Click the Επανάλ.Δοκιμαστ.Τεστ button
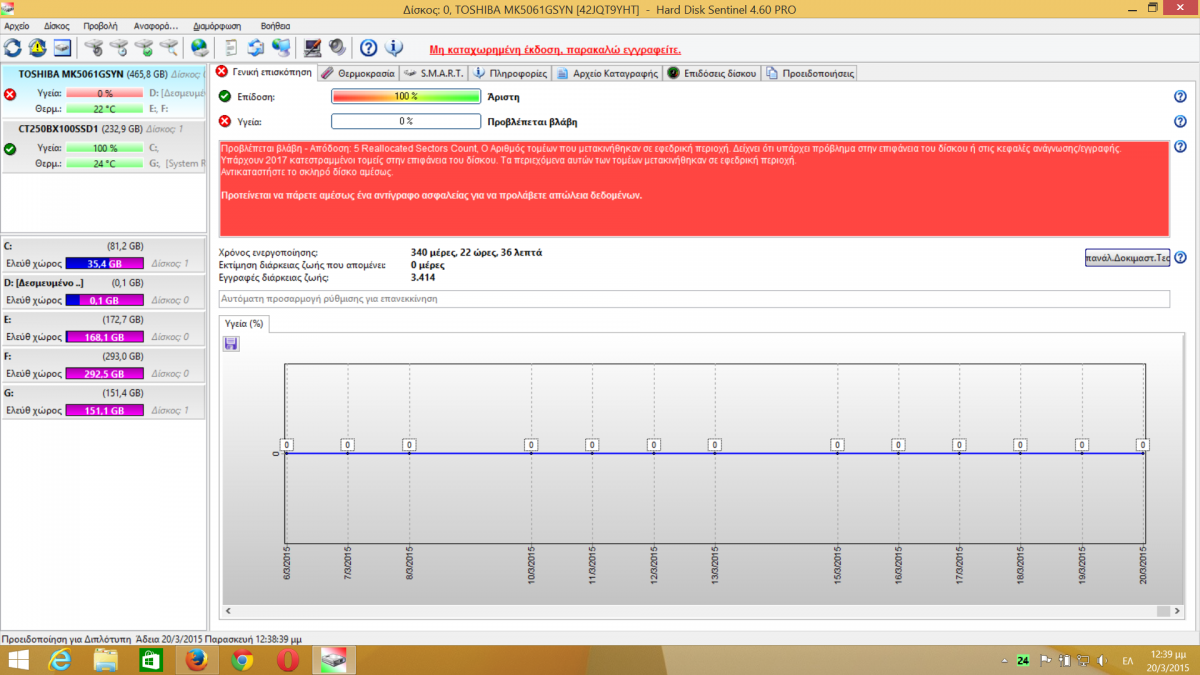This screenshot has height=675, width=1200. (x=1127, y=258)
